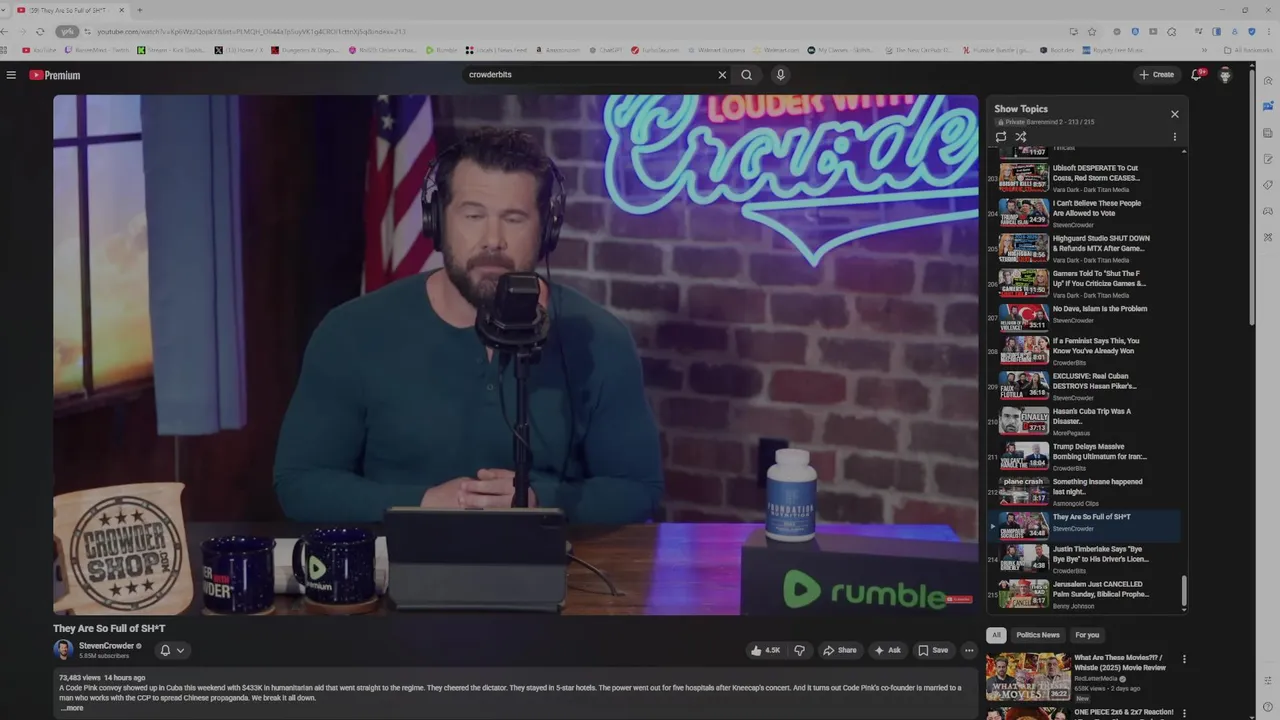Image resolution: width=1280 pixels, height=720 pixels.
Task: Open YouTube notifications bell
Action: pos(1196,75)
